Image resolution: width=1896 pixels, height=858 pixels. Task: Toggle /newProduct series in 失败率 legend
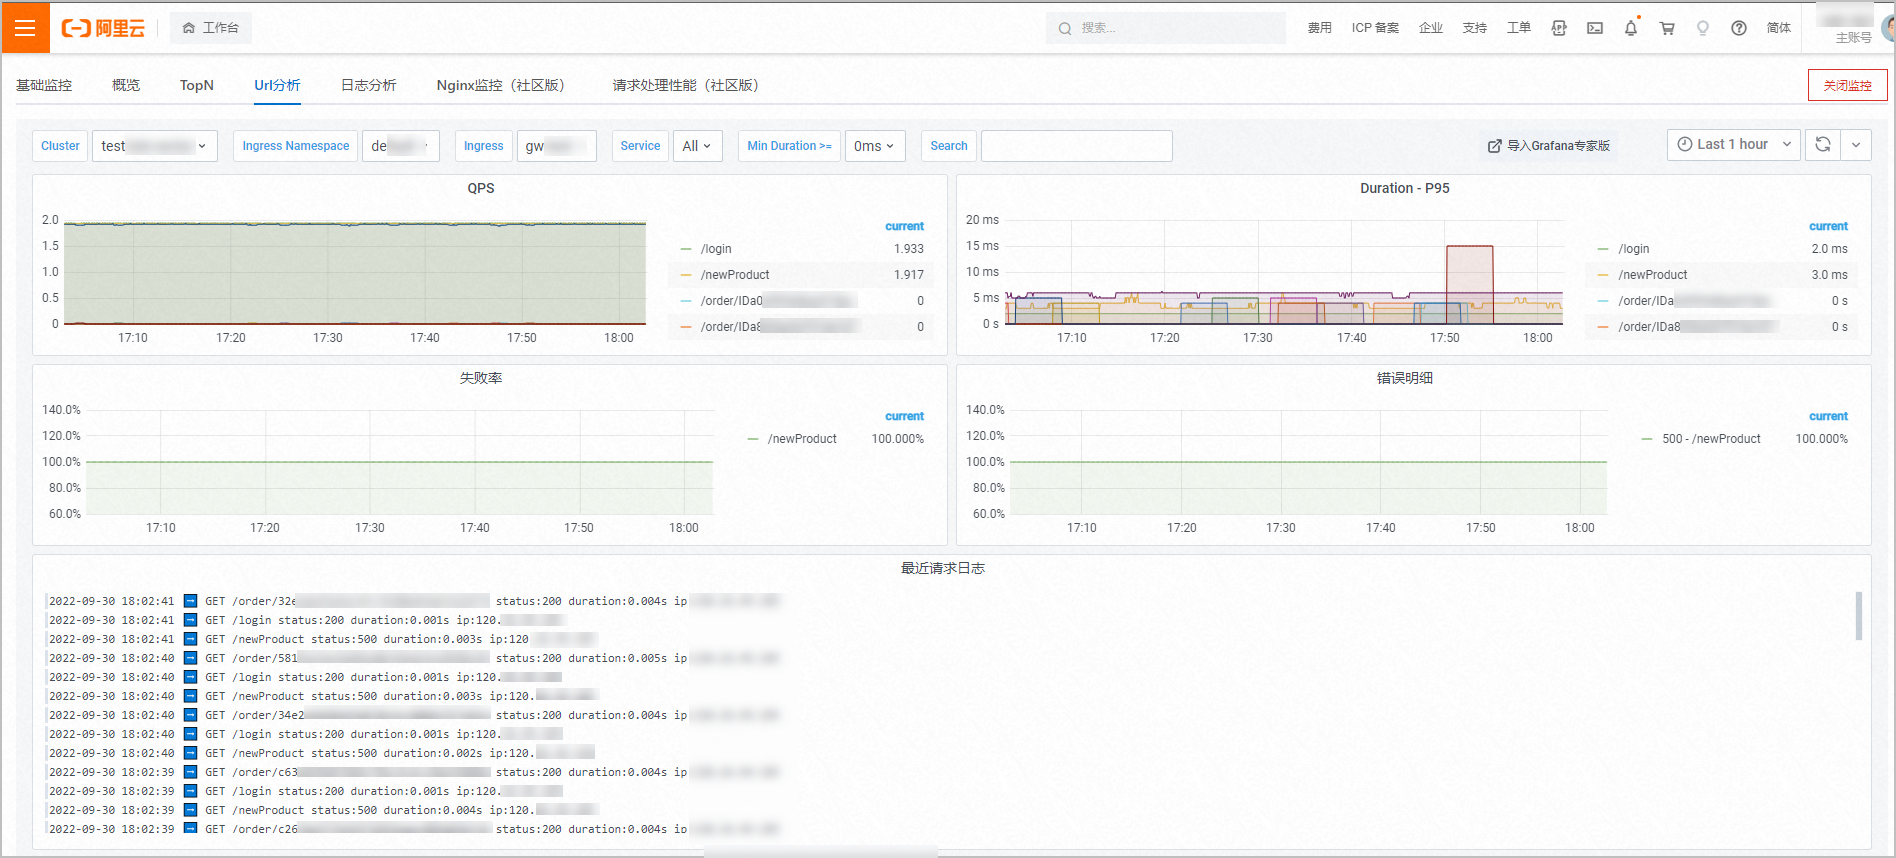[802, 439]
